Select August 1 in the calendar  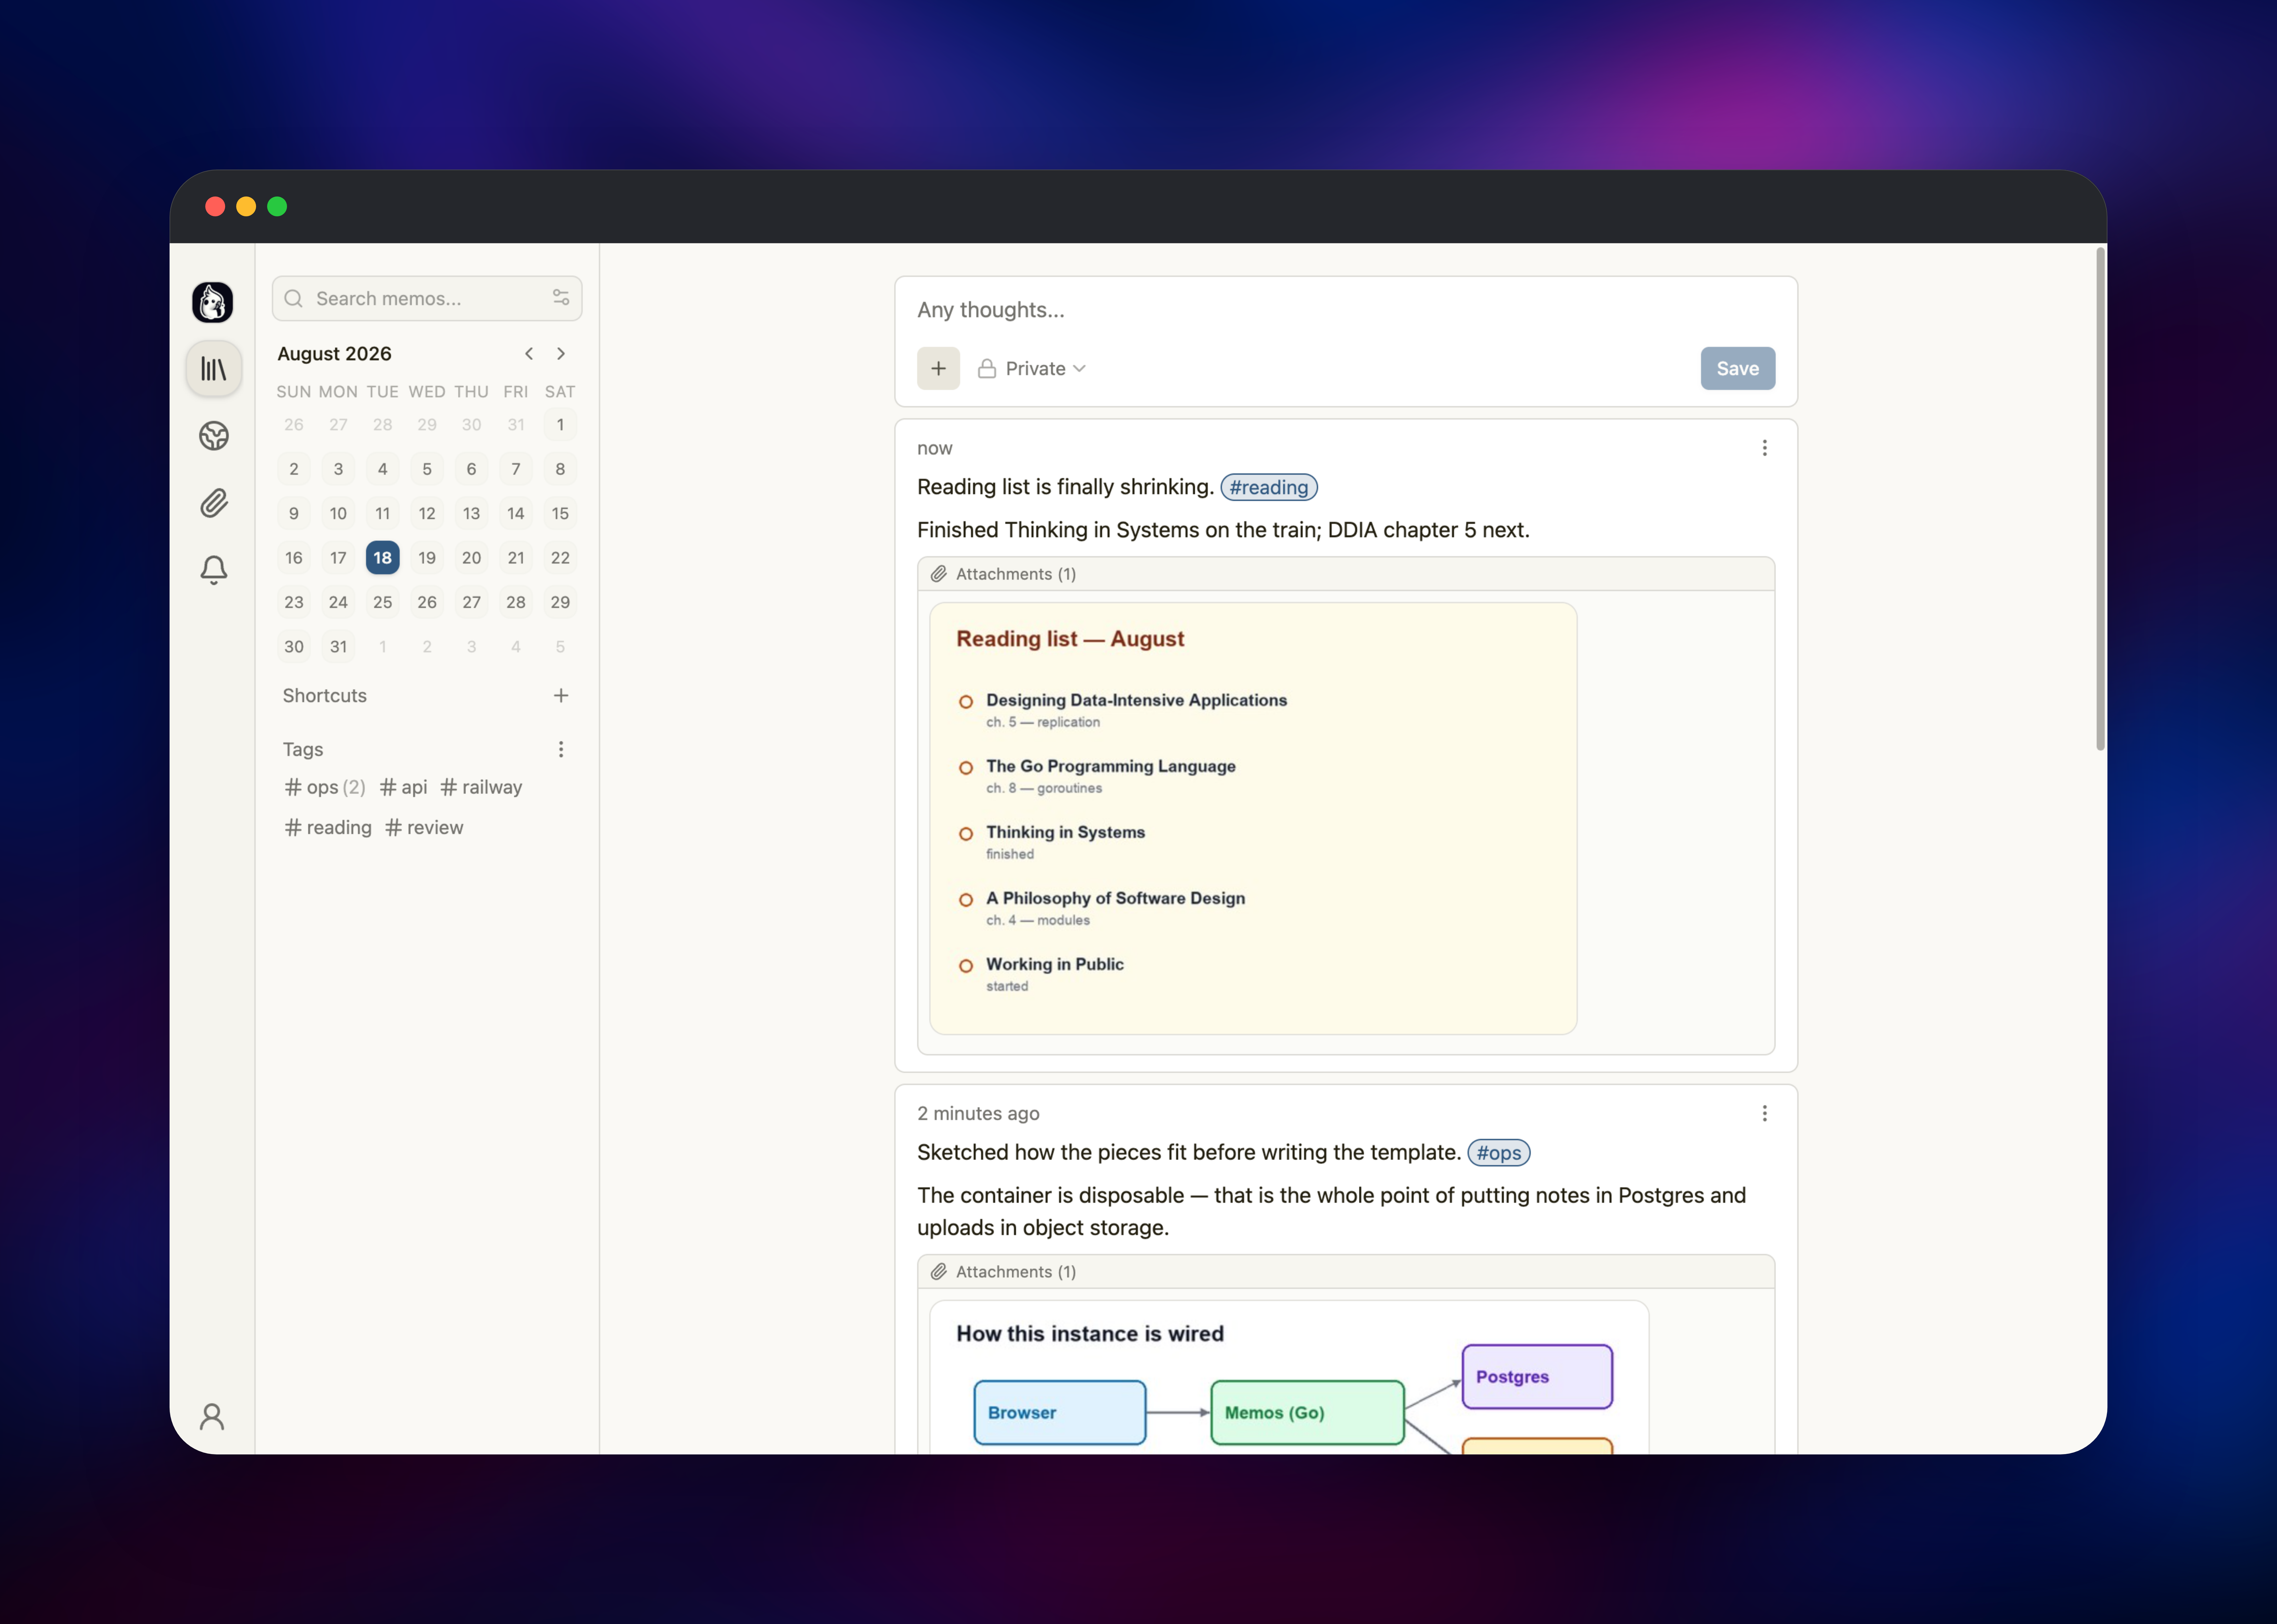tap(560, 425)
